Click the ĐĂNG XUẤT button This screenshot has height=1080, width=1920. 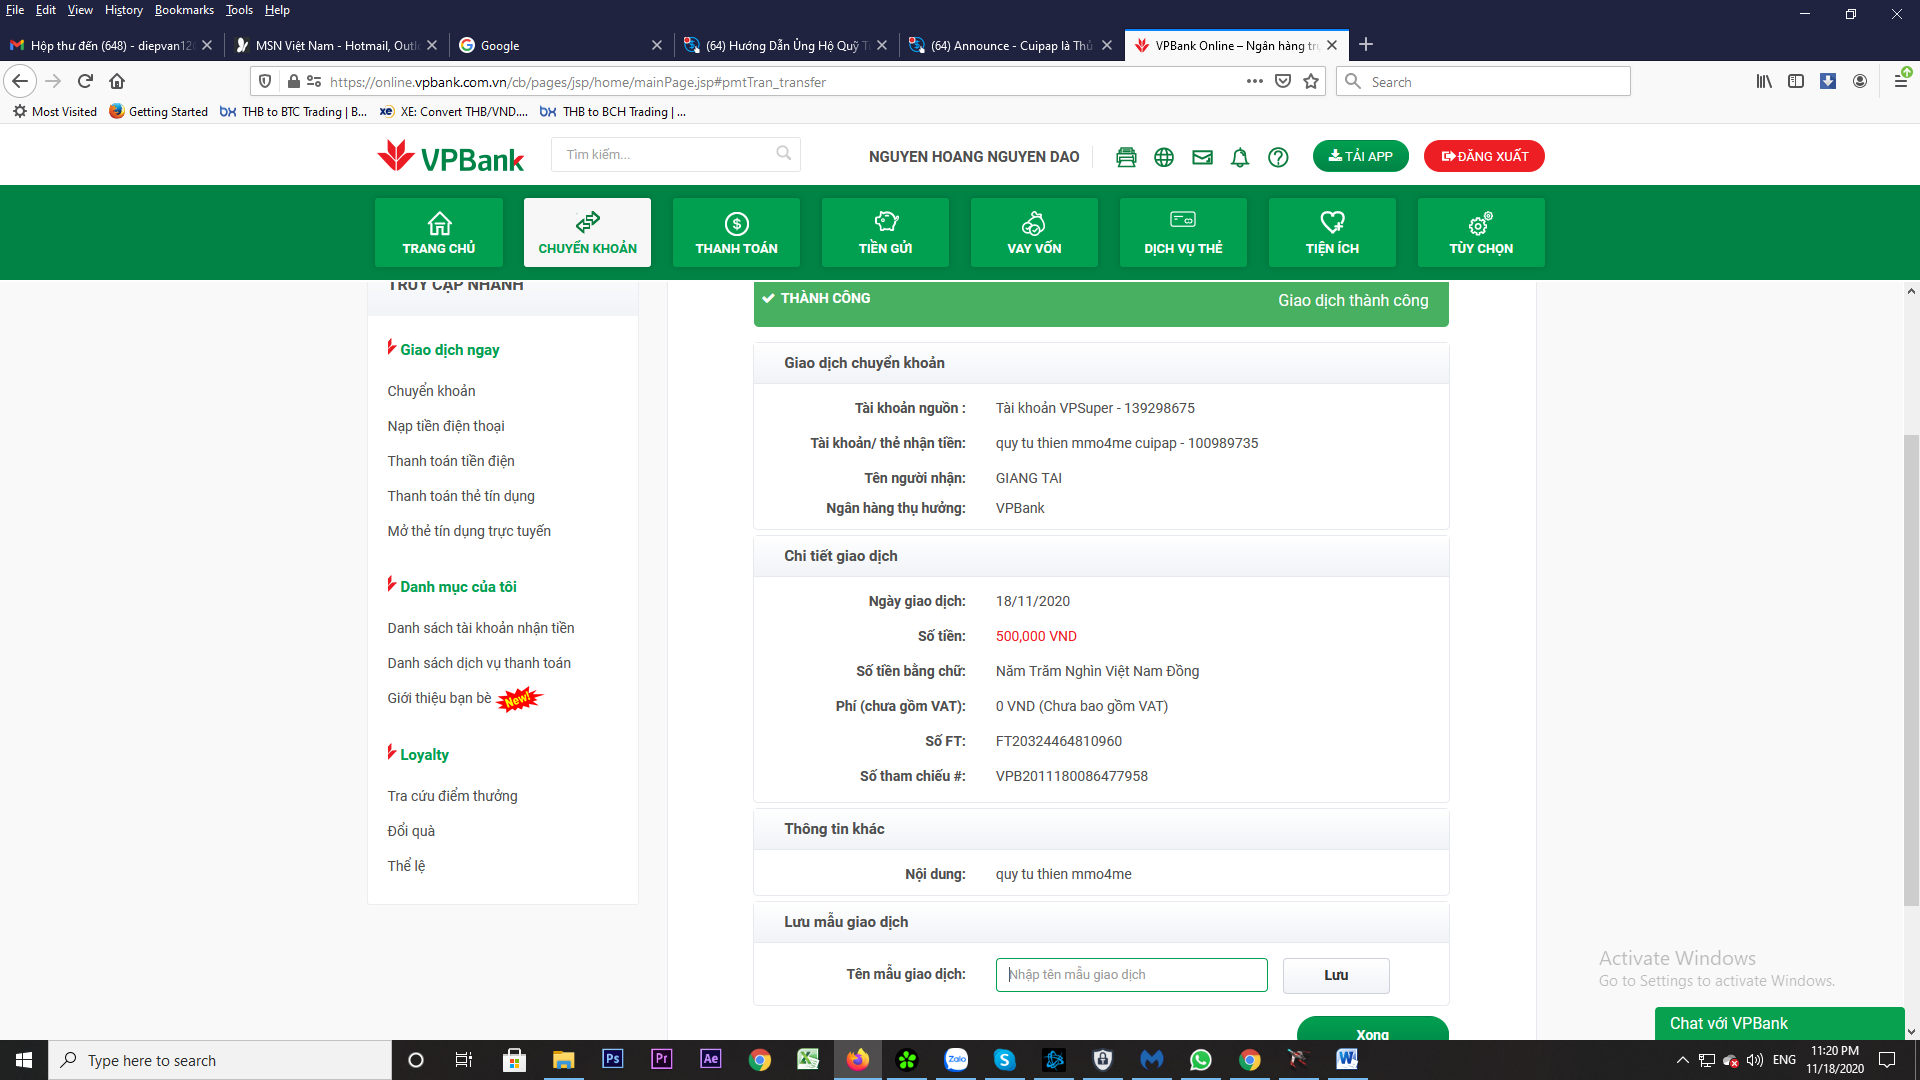point(1484,156)
